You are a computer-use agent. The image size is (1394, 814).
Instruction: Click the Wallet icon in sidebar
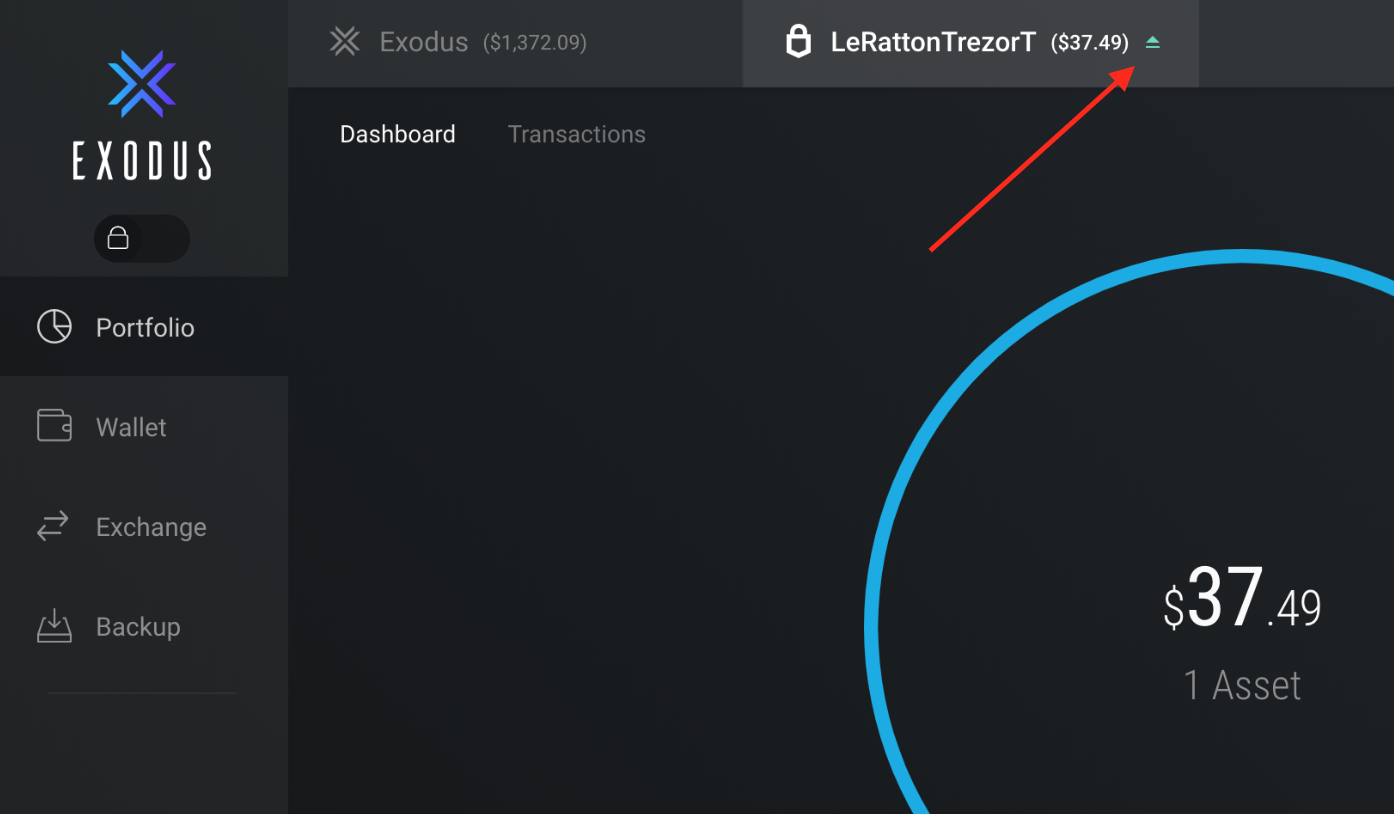coord(54,426)
